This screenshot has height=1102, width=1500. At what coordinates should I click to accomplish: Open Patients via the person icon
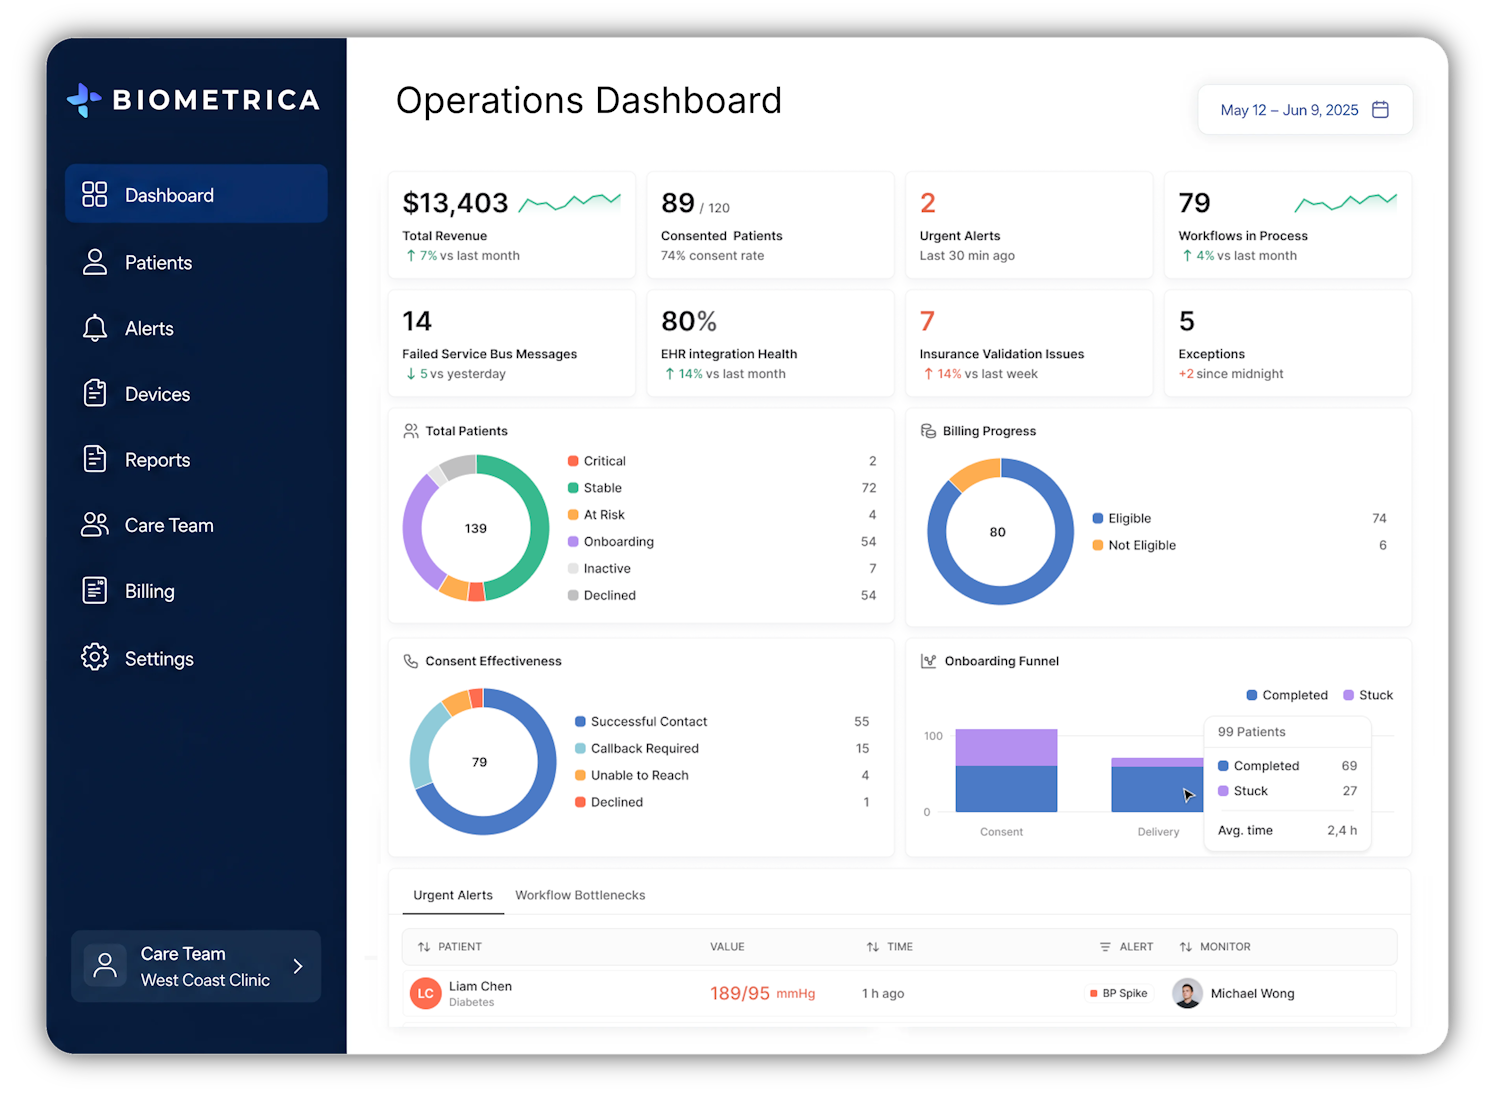point(94,262)
